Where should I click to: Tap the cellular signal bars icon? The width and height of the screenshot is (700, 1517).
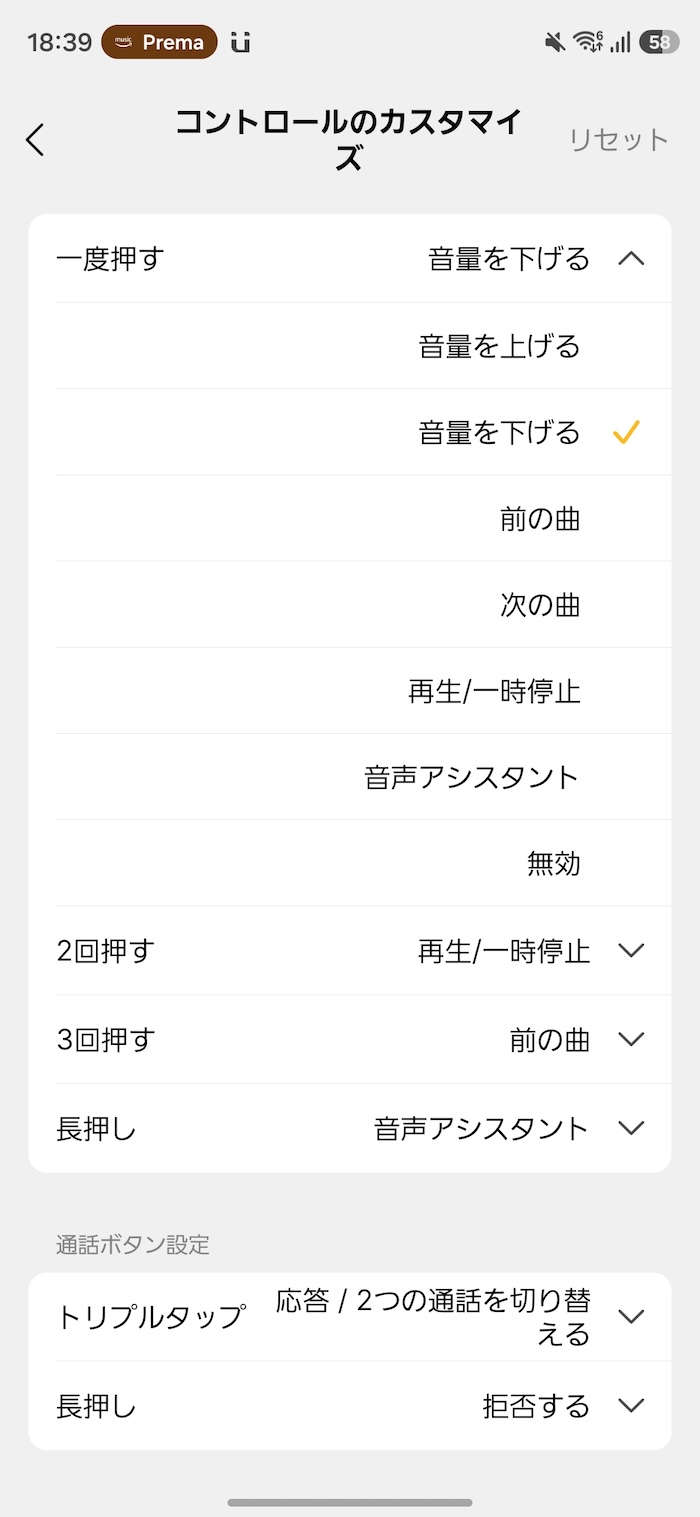point(621,42)
